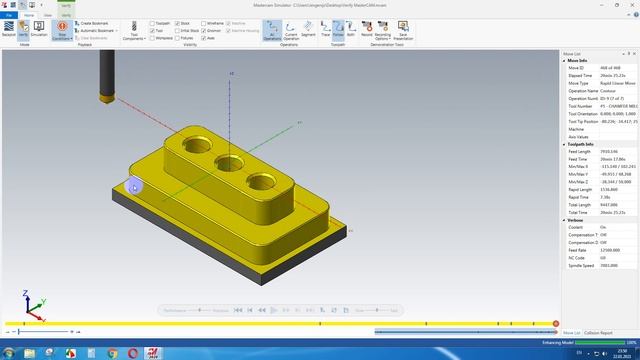This screenshot has width=640, height=360.
Task: Click the Quick Access Verify icon in title bar
Action: click(x=22, y=5)
